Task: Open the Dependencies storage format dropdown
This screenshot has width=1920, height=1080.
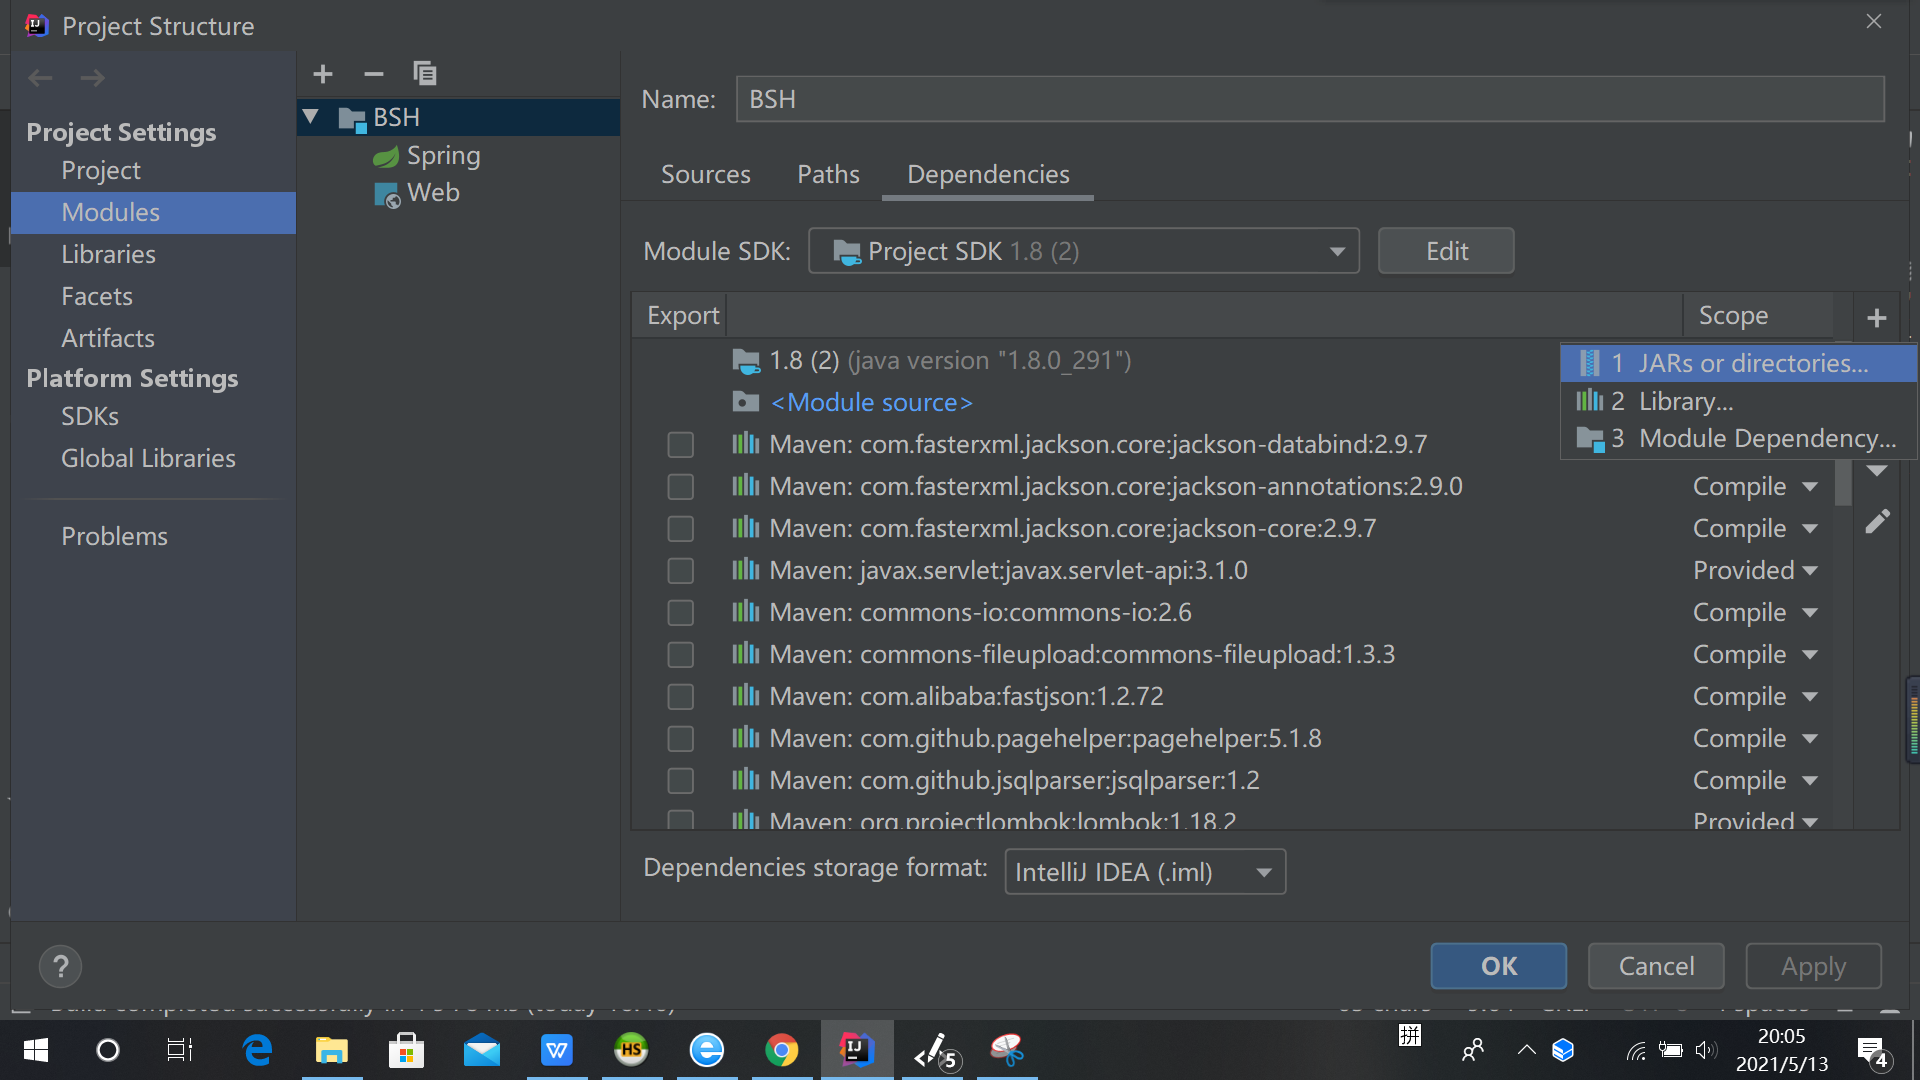Action: click(x=1262, y=871)
